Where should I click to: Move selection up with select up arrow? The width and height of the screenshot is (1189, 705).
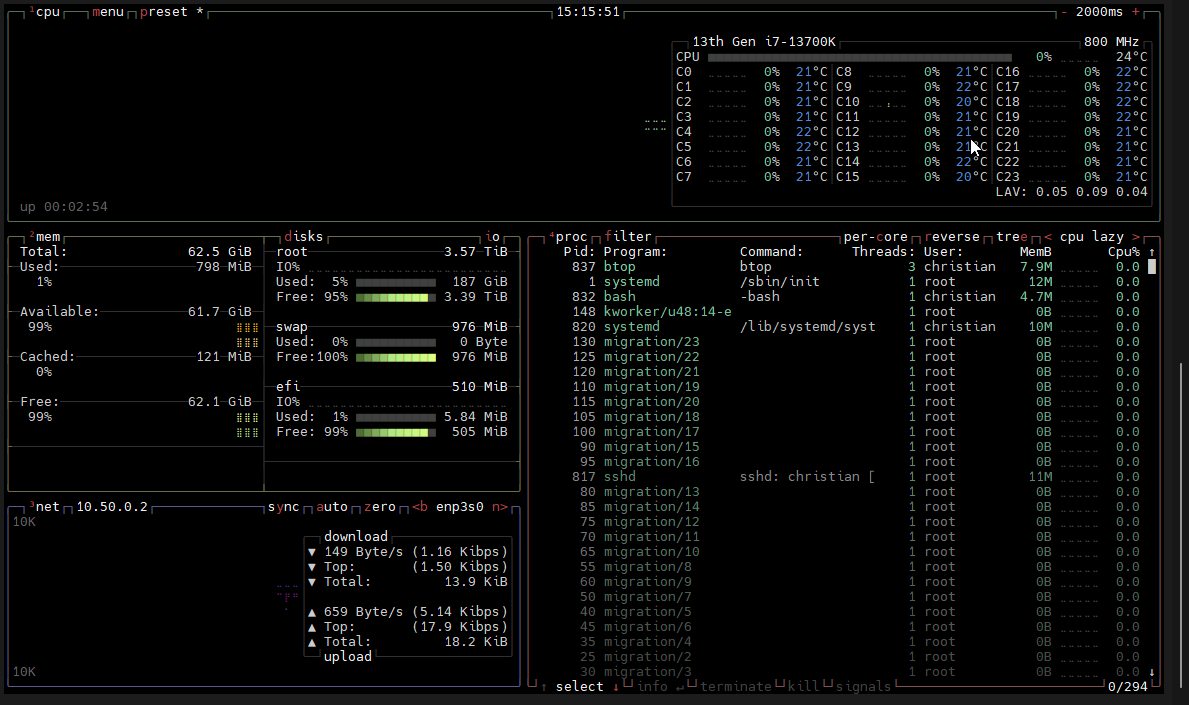pos(544,687)
